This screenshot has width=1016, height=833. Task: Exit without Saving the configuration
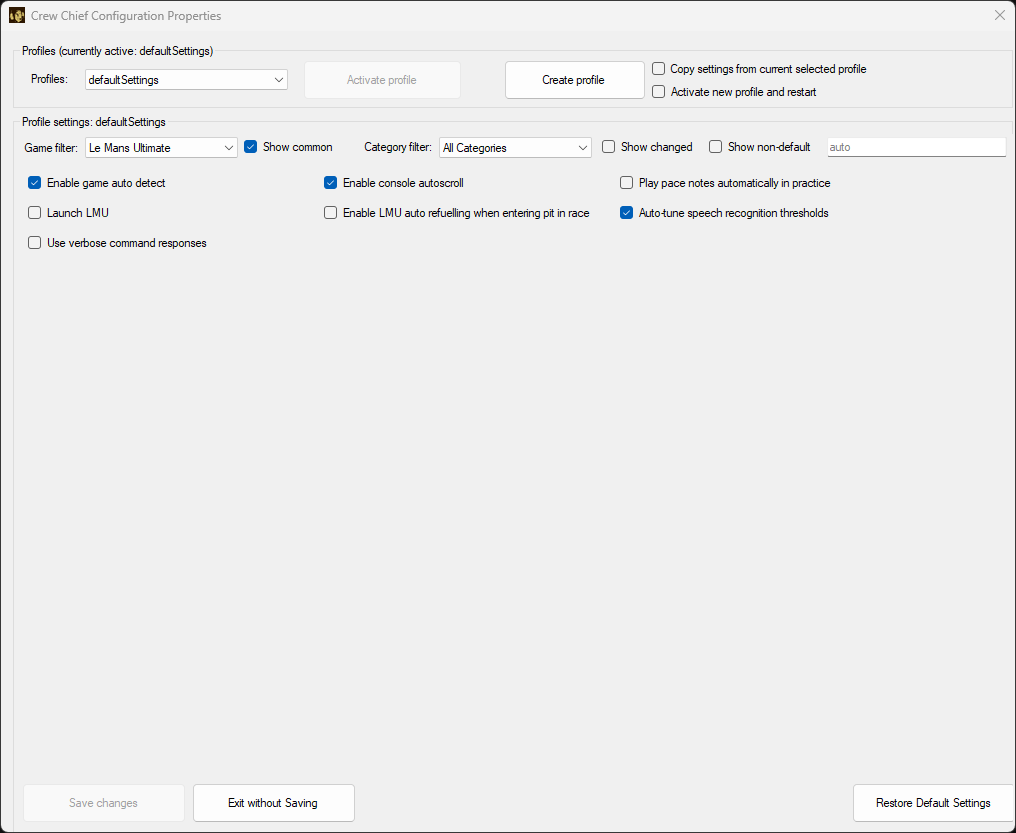coord(273,802)
